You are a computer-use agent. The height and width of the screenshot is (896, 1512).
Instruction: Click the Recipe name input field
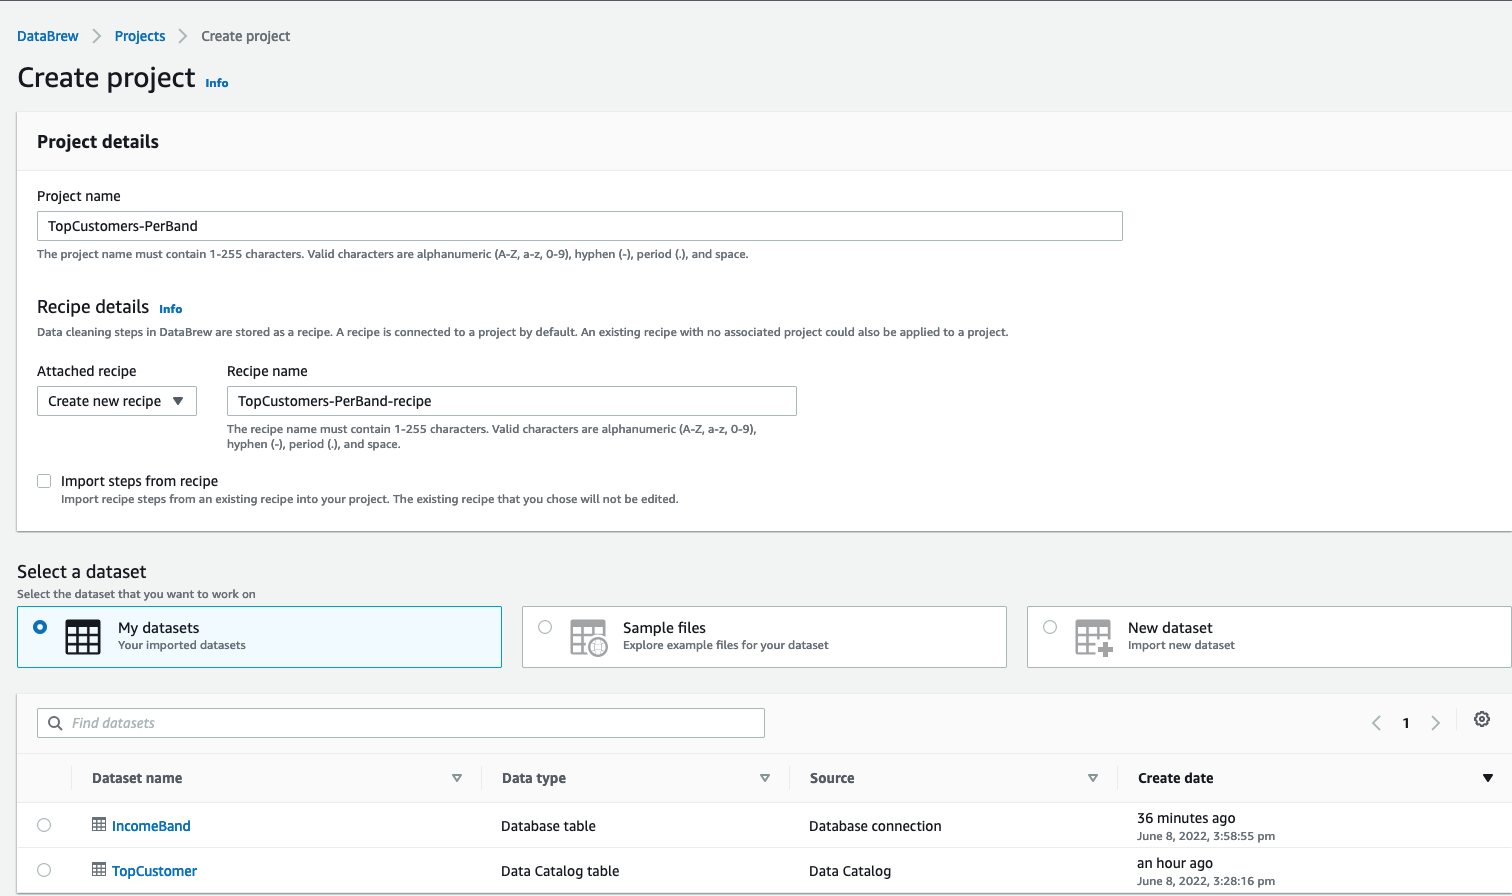click(x=512, y=401)
